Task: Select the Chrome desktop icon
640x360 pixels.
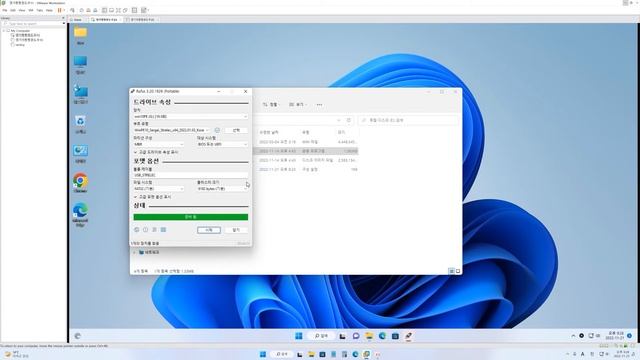Action: coord(80,180)
